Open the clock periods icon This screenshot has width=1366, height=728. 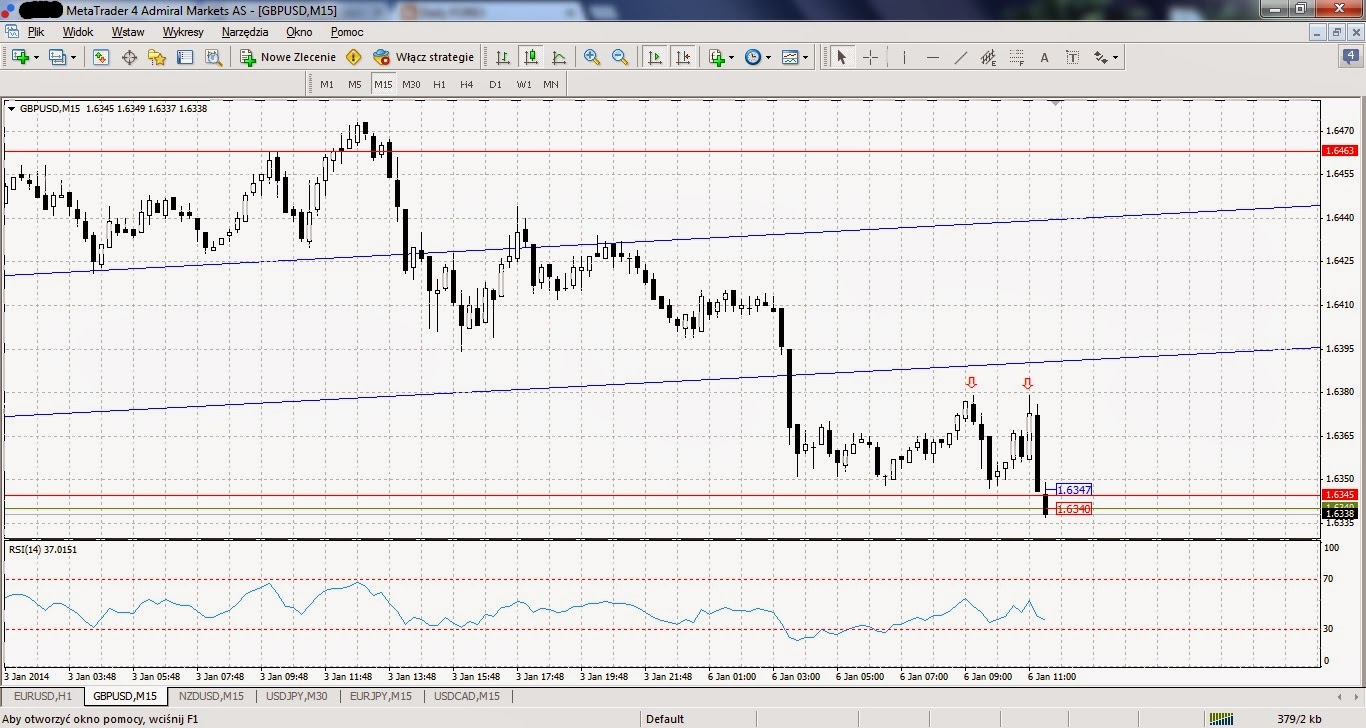tap(753, 57)
